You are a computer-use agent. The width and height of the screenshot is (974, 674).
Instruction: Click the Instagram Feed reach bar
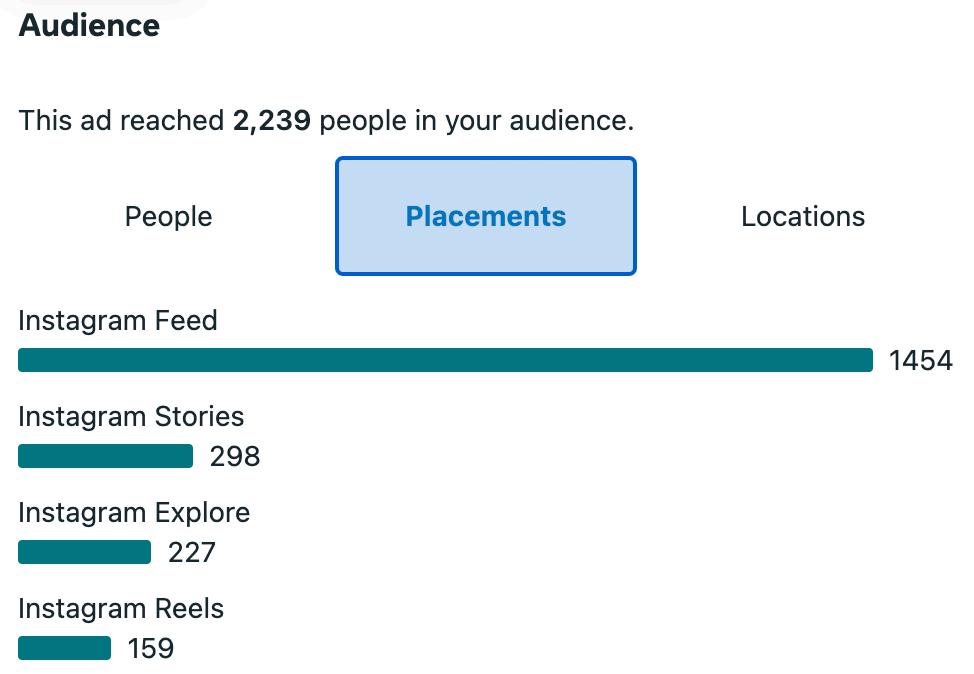coord(445,360)
